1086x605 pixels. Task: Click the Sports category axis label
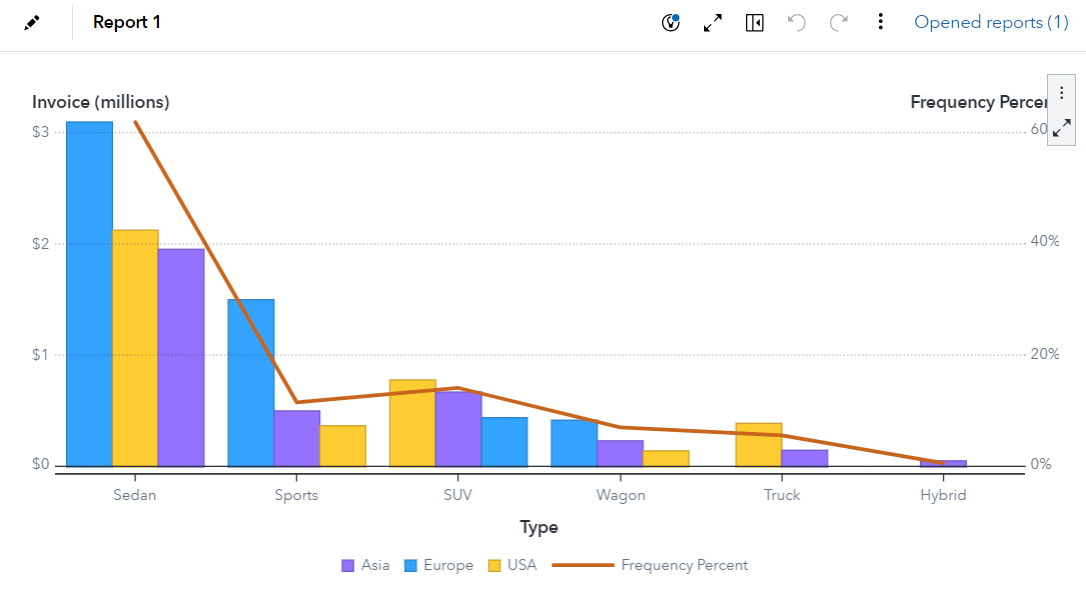297,495
